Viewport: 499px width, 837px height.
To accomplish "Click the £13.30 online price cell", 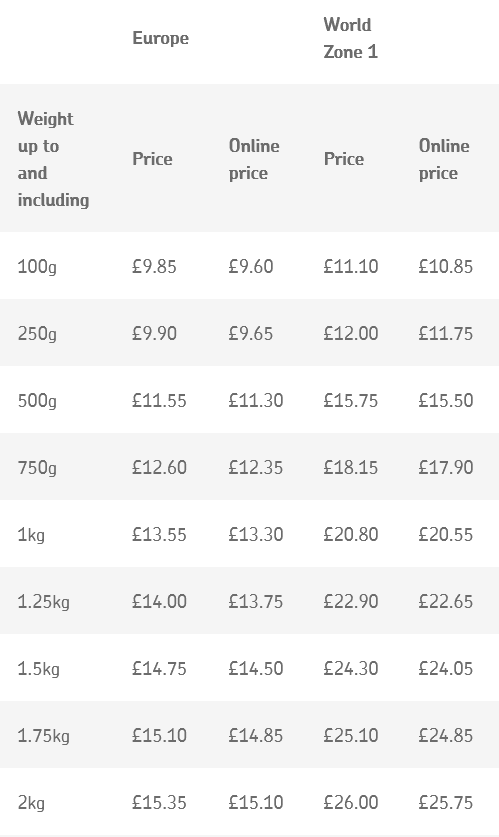I will tap(256, 535).
